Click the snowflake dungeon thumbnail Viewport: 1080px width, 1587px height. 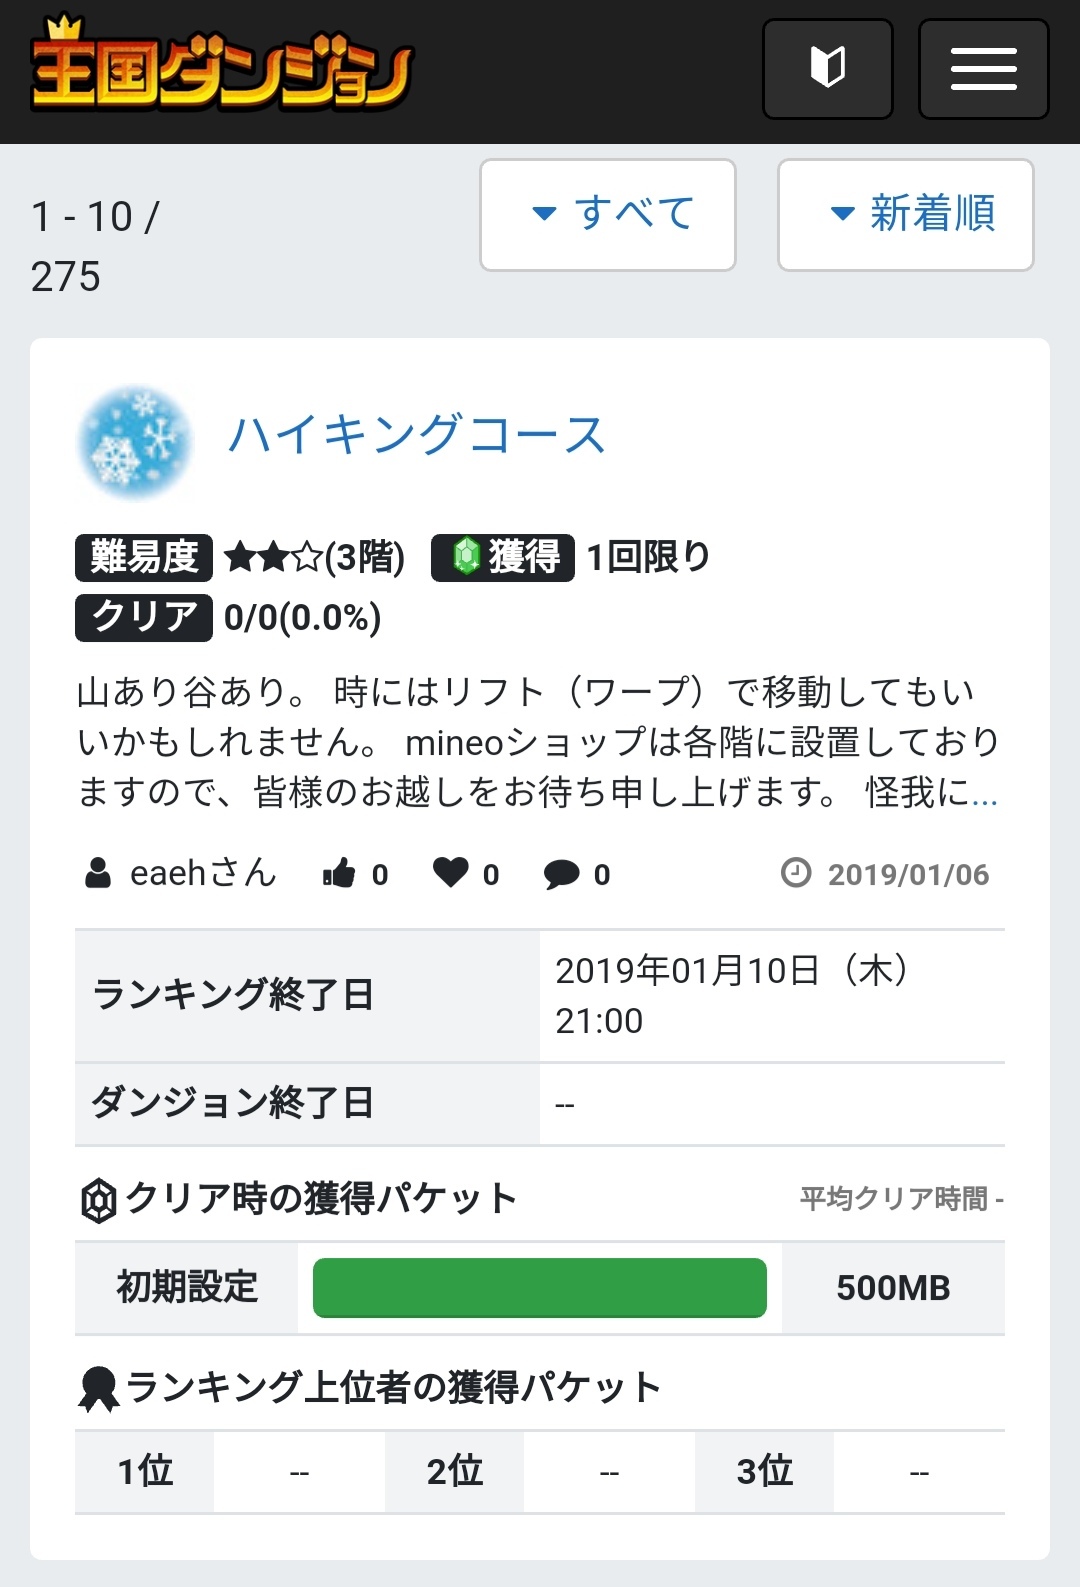135,442
